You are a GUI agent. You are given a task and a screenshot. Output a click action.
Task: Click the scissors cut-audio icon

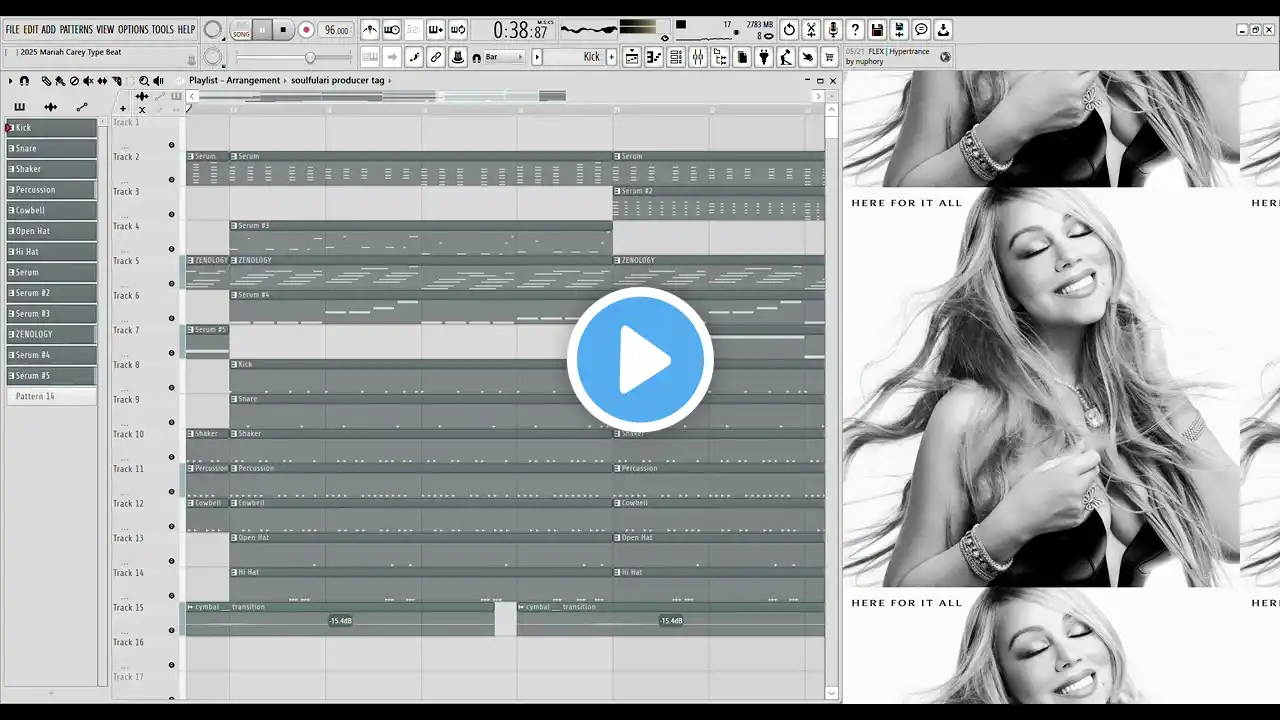(x=811, y=30)
